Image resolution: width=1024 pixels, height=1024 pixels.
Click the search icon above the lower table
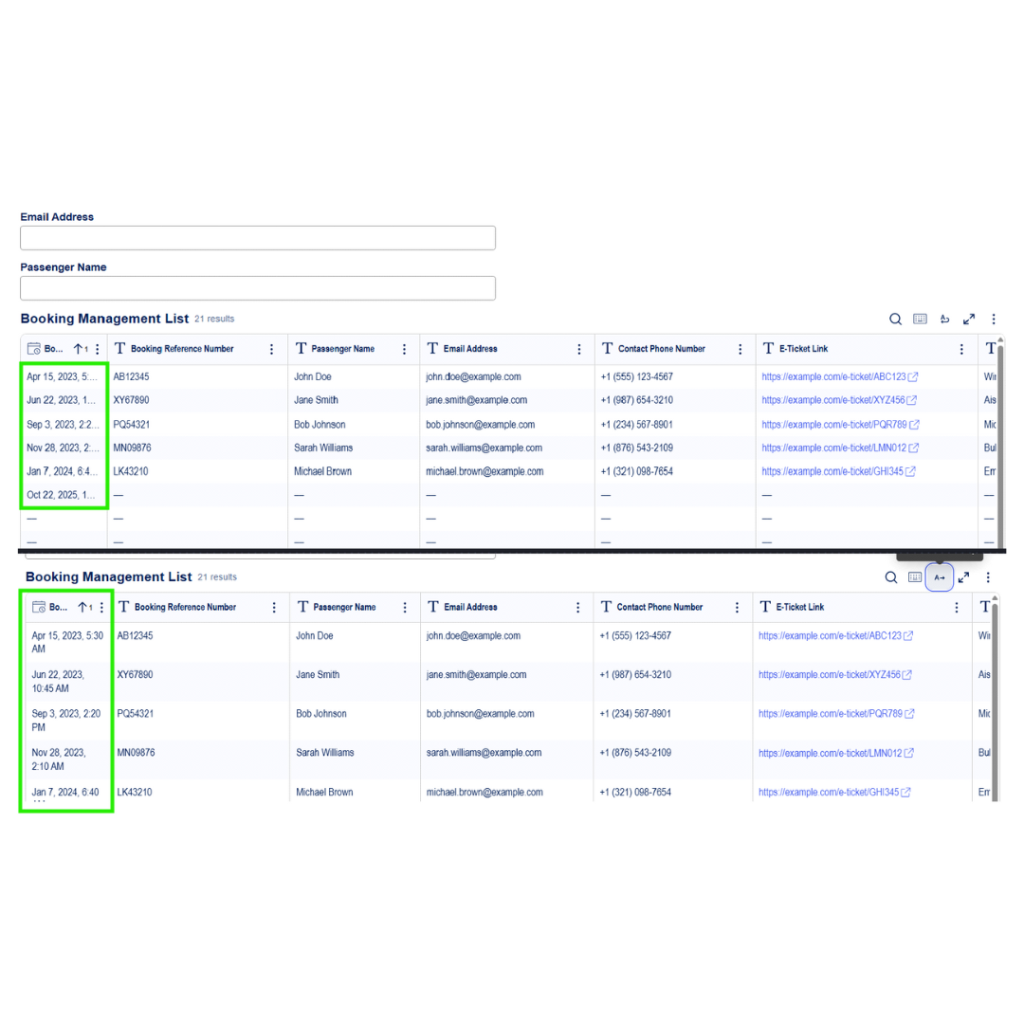coord(891,577)
